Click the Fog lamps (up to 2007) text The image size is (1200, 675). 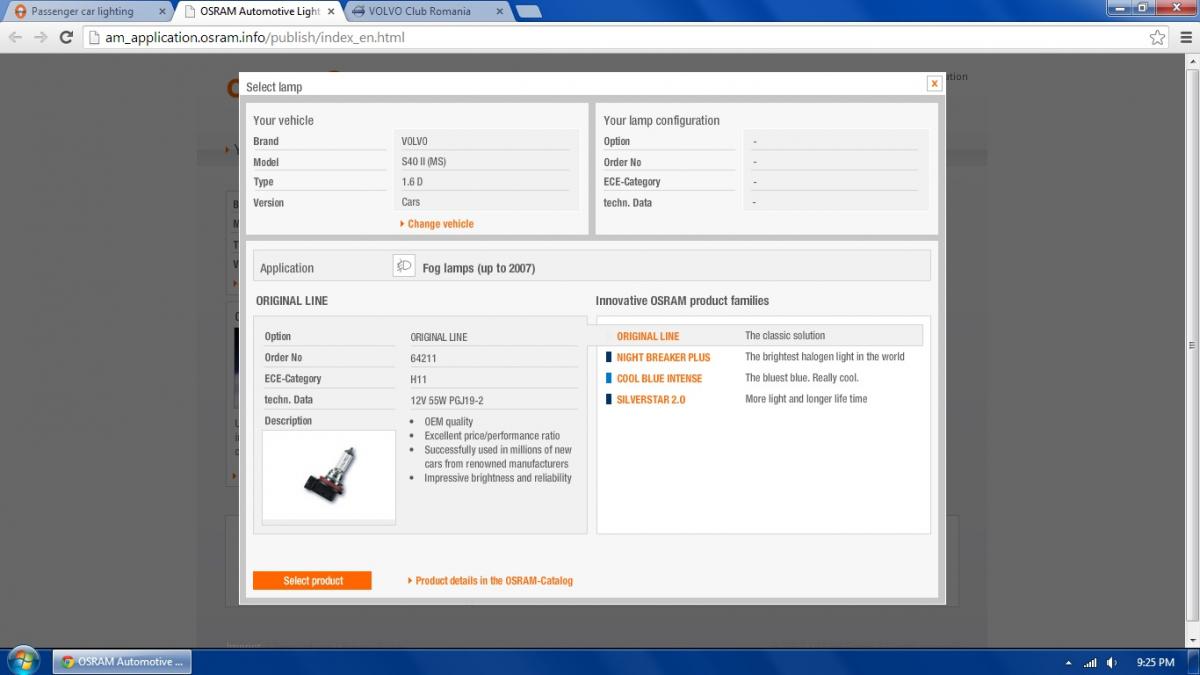click(x=479, y=268)
